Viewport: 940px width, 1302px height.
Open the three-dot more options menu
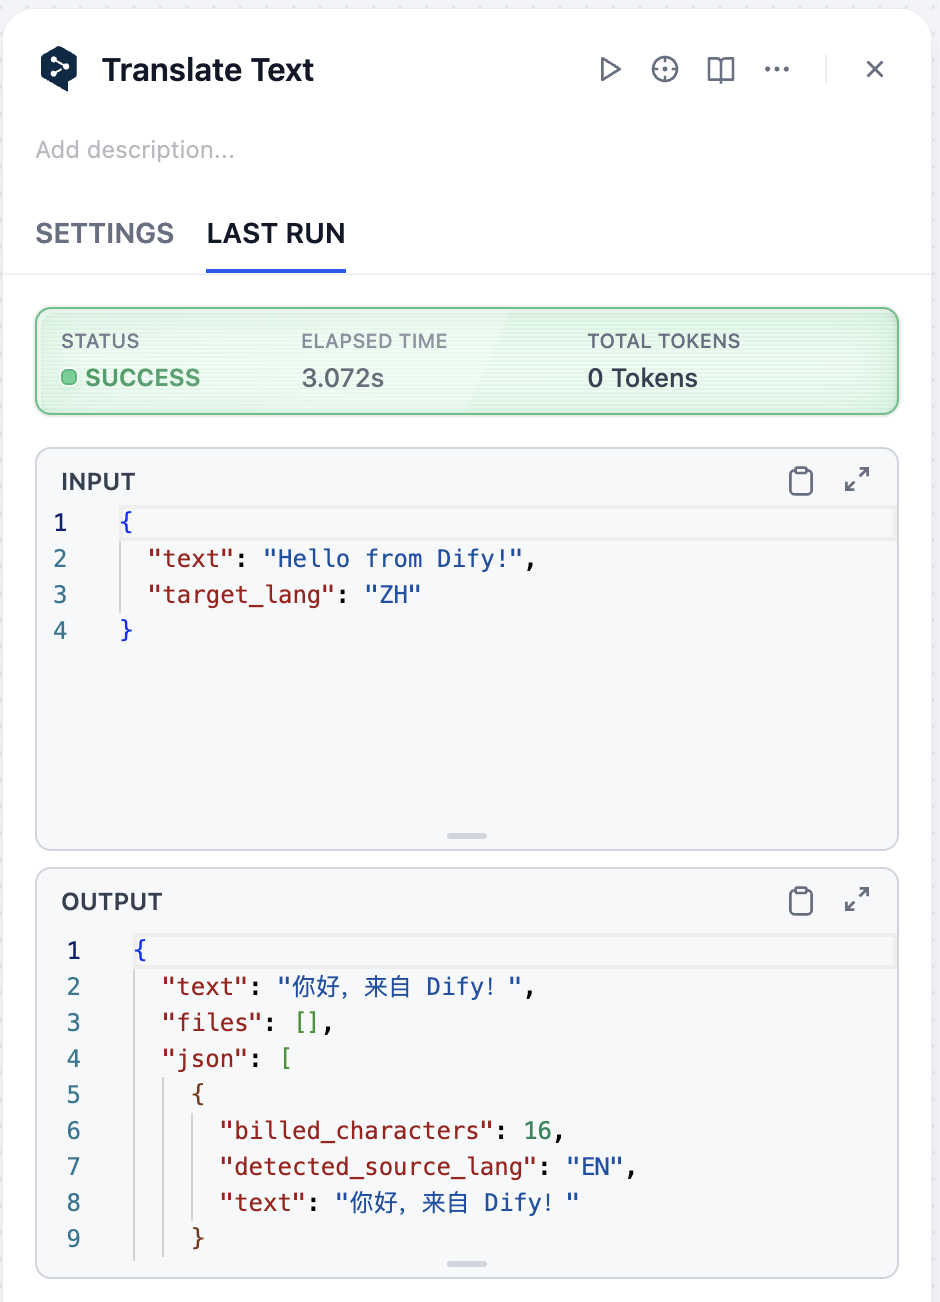(777, 69)
